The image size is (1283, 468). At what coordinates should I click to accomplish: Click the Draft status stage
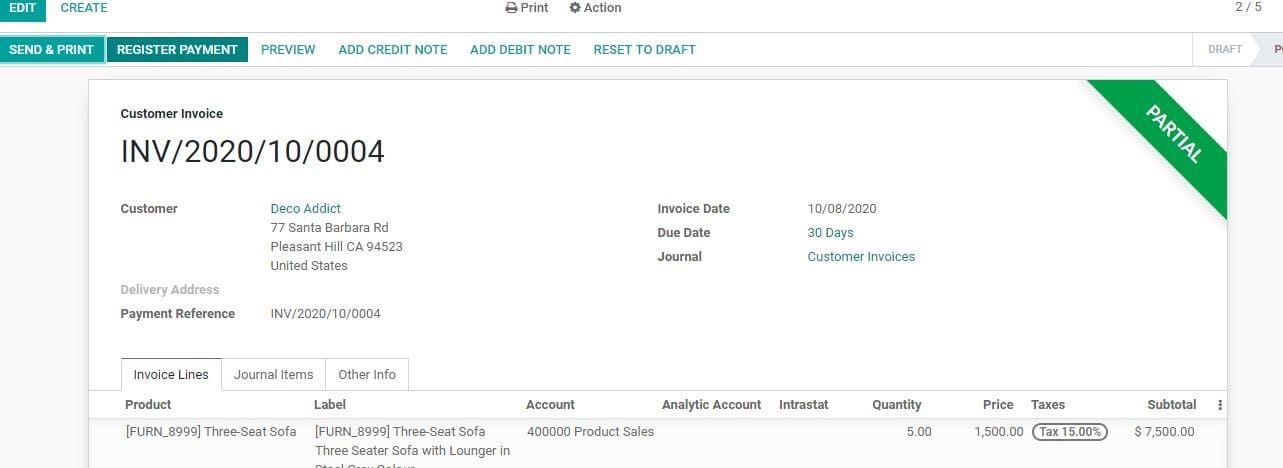[1224, 49]
